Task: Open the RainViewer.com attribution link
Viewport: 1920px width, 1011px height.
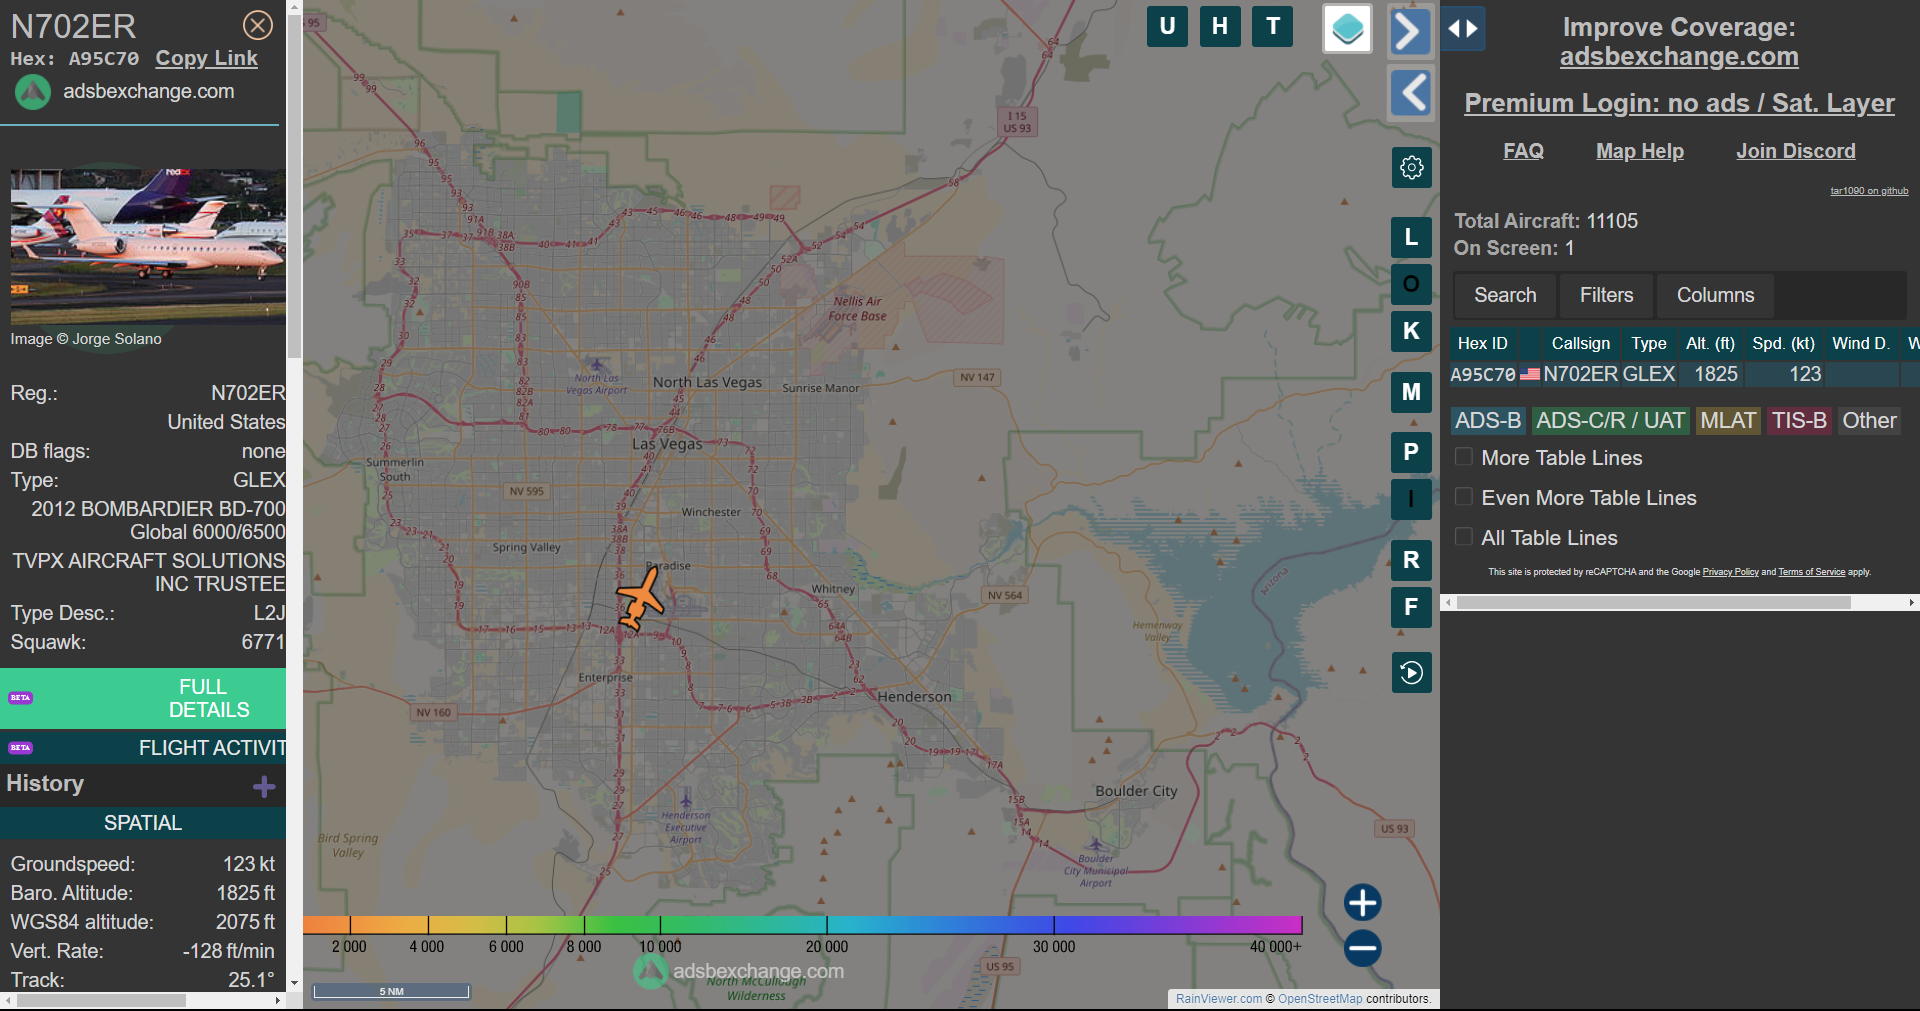Action: click(1219, 998)
